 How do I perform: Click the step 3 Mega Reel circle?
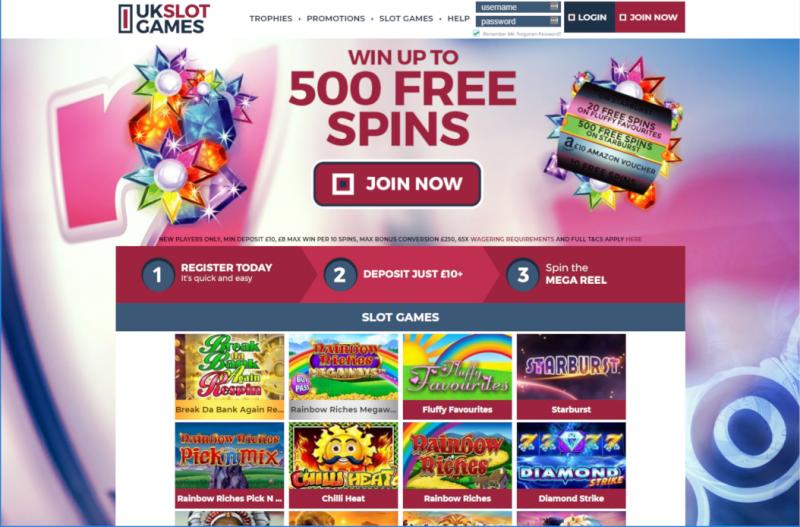click(x=522, y=275)
